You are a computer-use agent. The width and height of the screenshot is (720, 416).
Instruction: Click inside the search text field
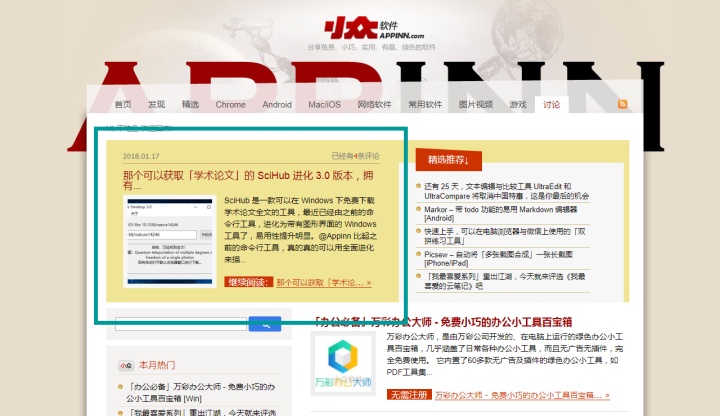181,324
